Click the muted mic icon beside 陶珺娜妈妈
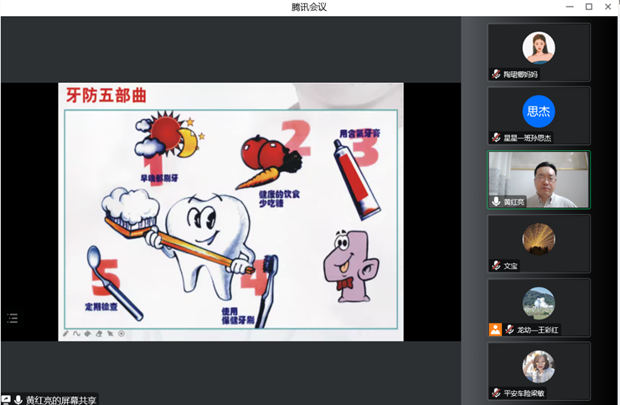The height and width of the screenshot is (405, 620). [495, 74]
